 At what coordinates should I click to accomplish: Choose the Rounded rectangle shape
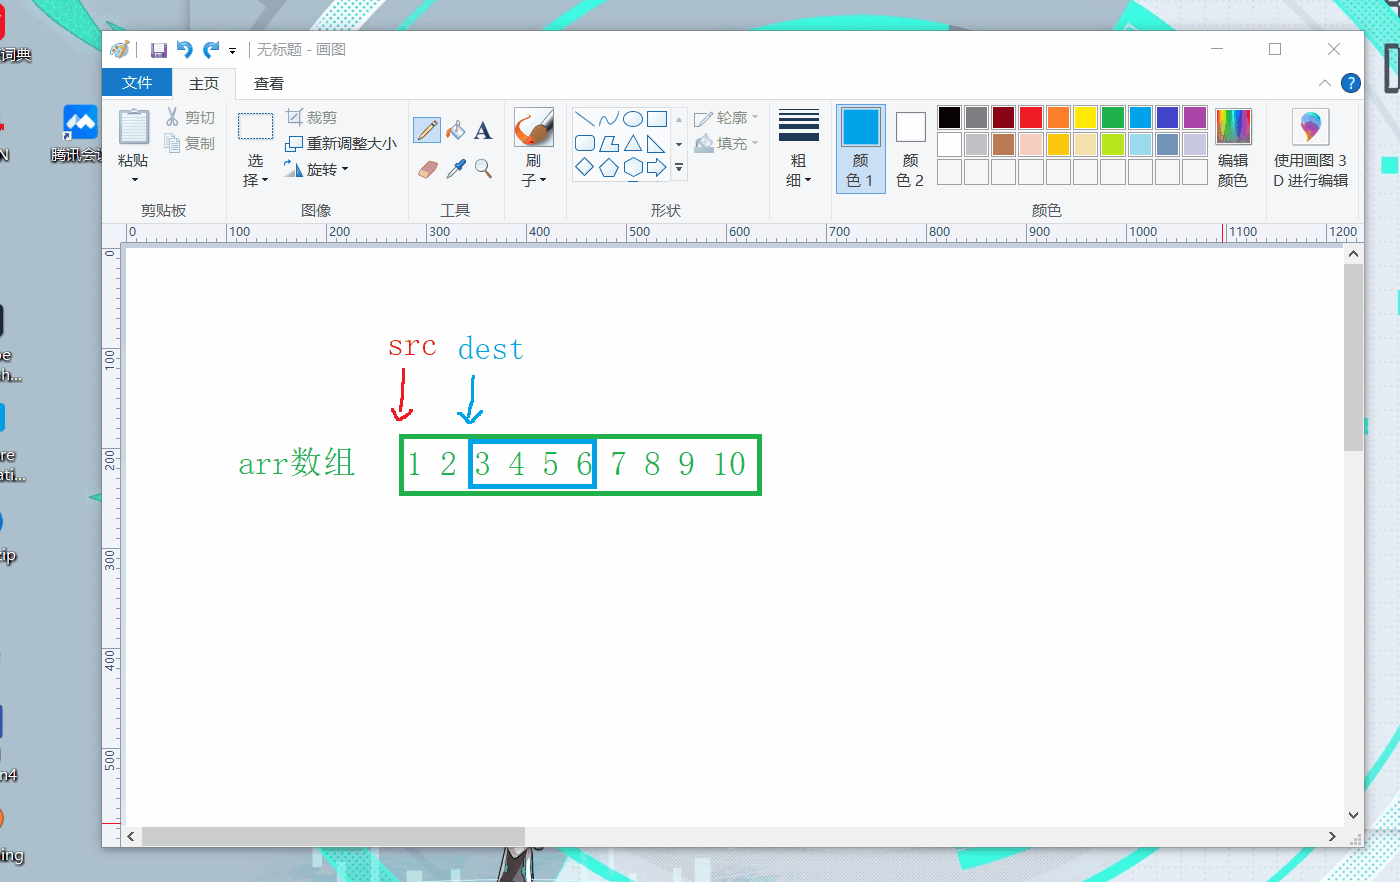(585, 143)
